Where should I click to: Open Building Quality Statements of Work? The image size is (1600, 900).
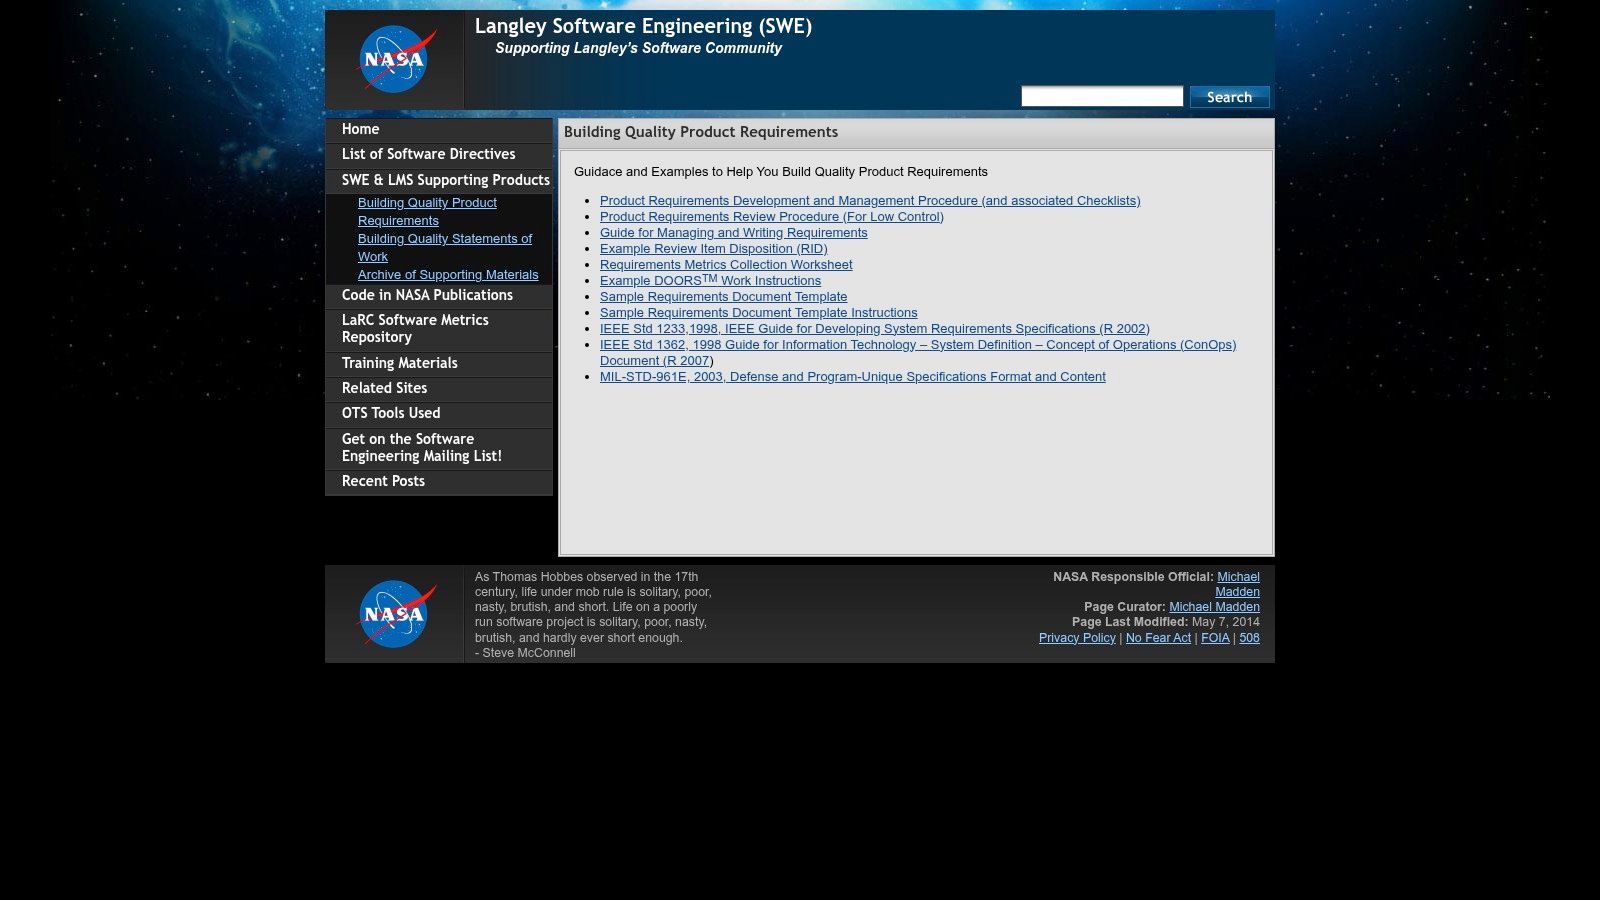pos(445,248)
